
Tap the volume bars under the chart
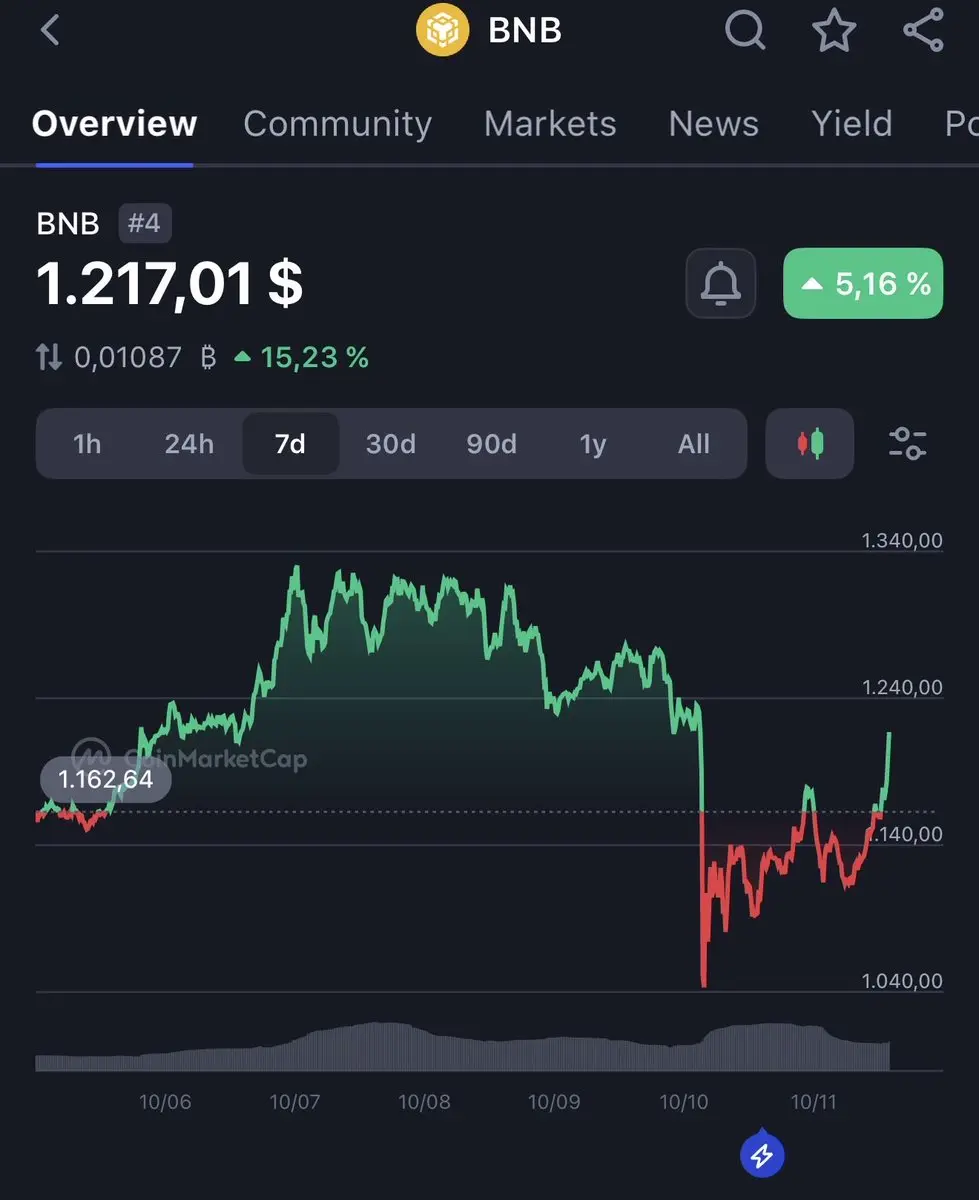tap(462, 1046)
